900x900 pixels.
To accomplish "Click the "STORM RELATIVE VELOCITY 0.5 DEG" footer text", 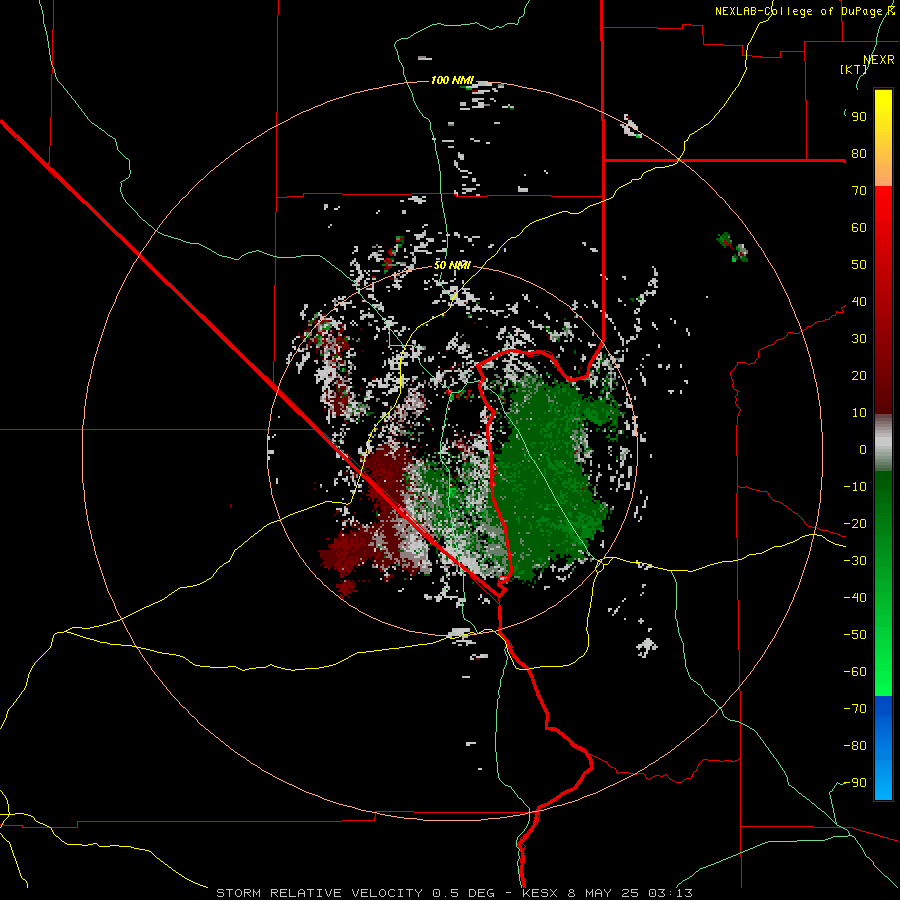I will pyautogui.click(x=356, y=893).
